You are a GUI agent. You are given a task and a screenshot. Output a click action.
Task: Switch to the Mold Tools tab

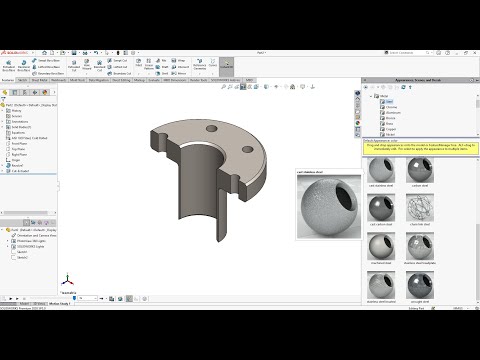pyautogui.click(x=77, y=80)
